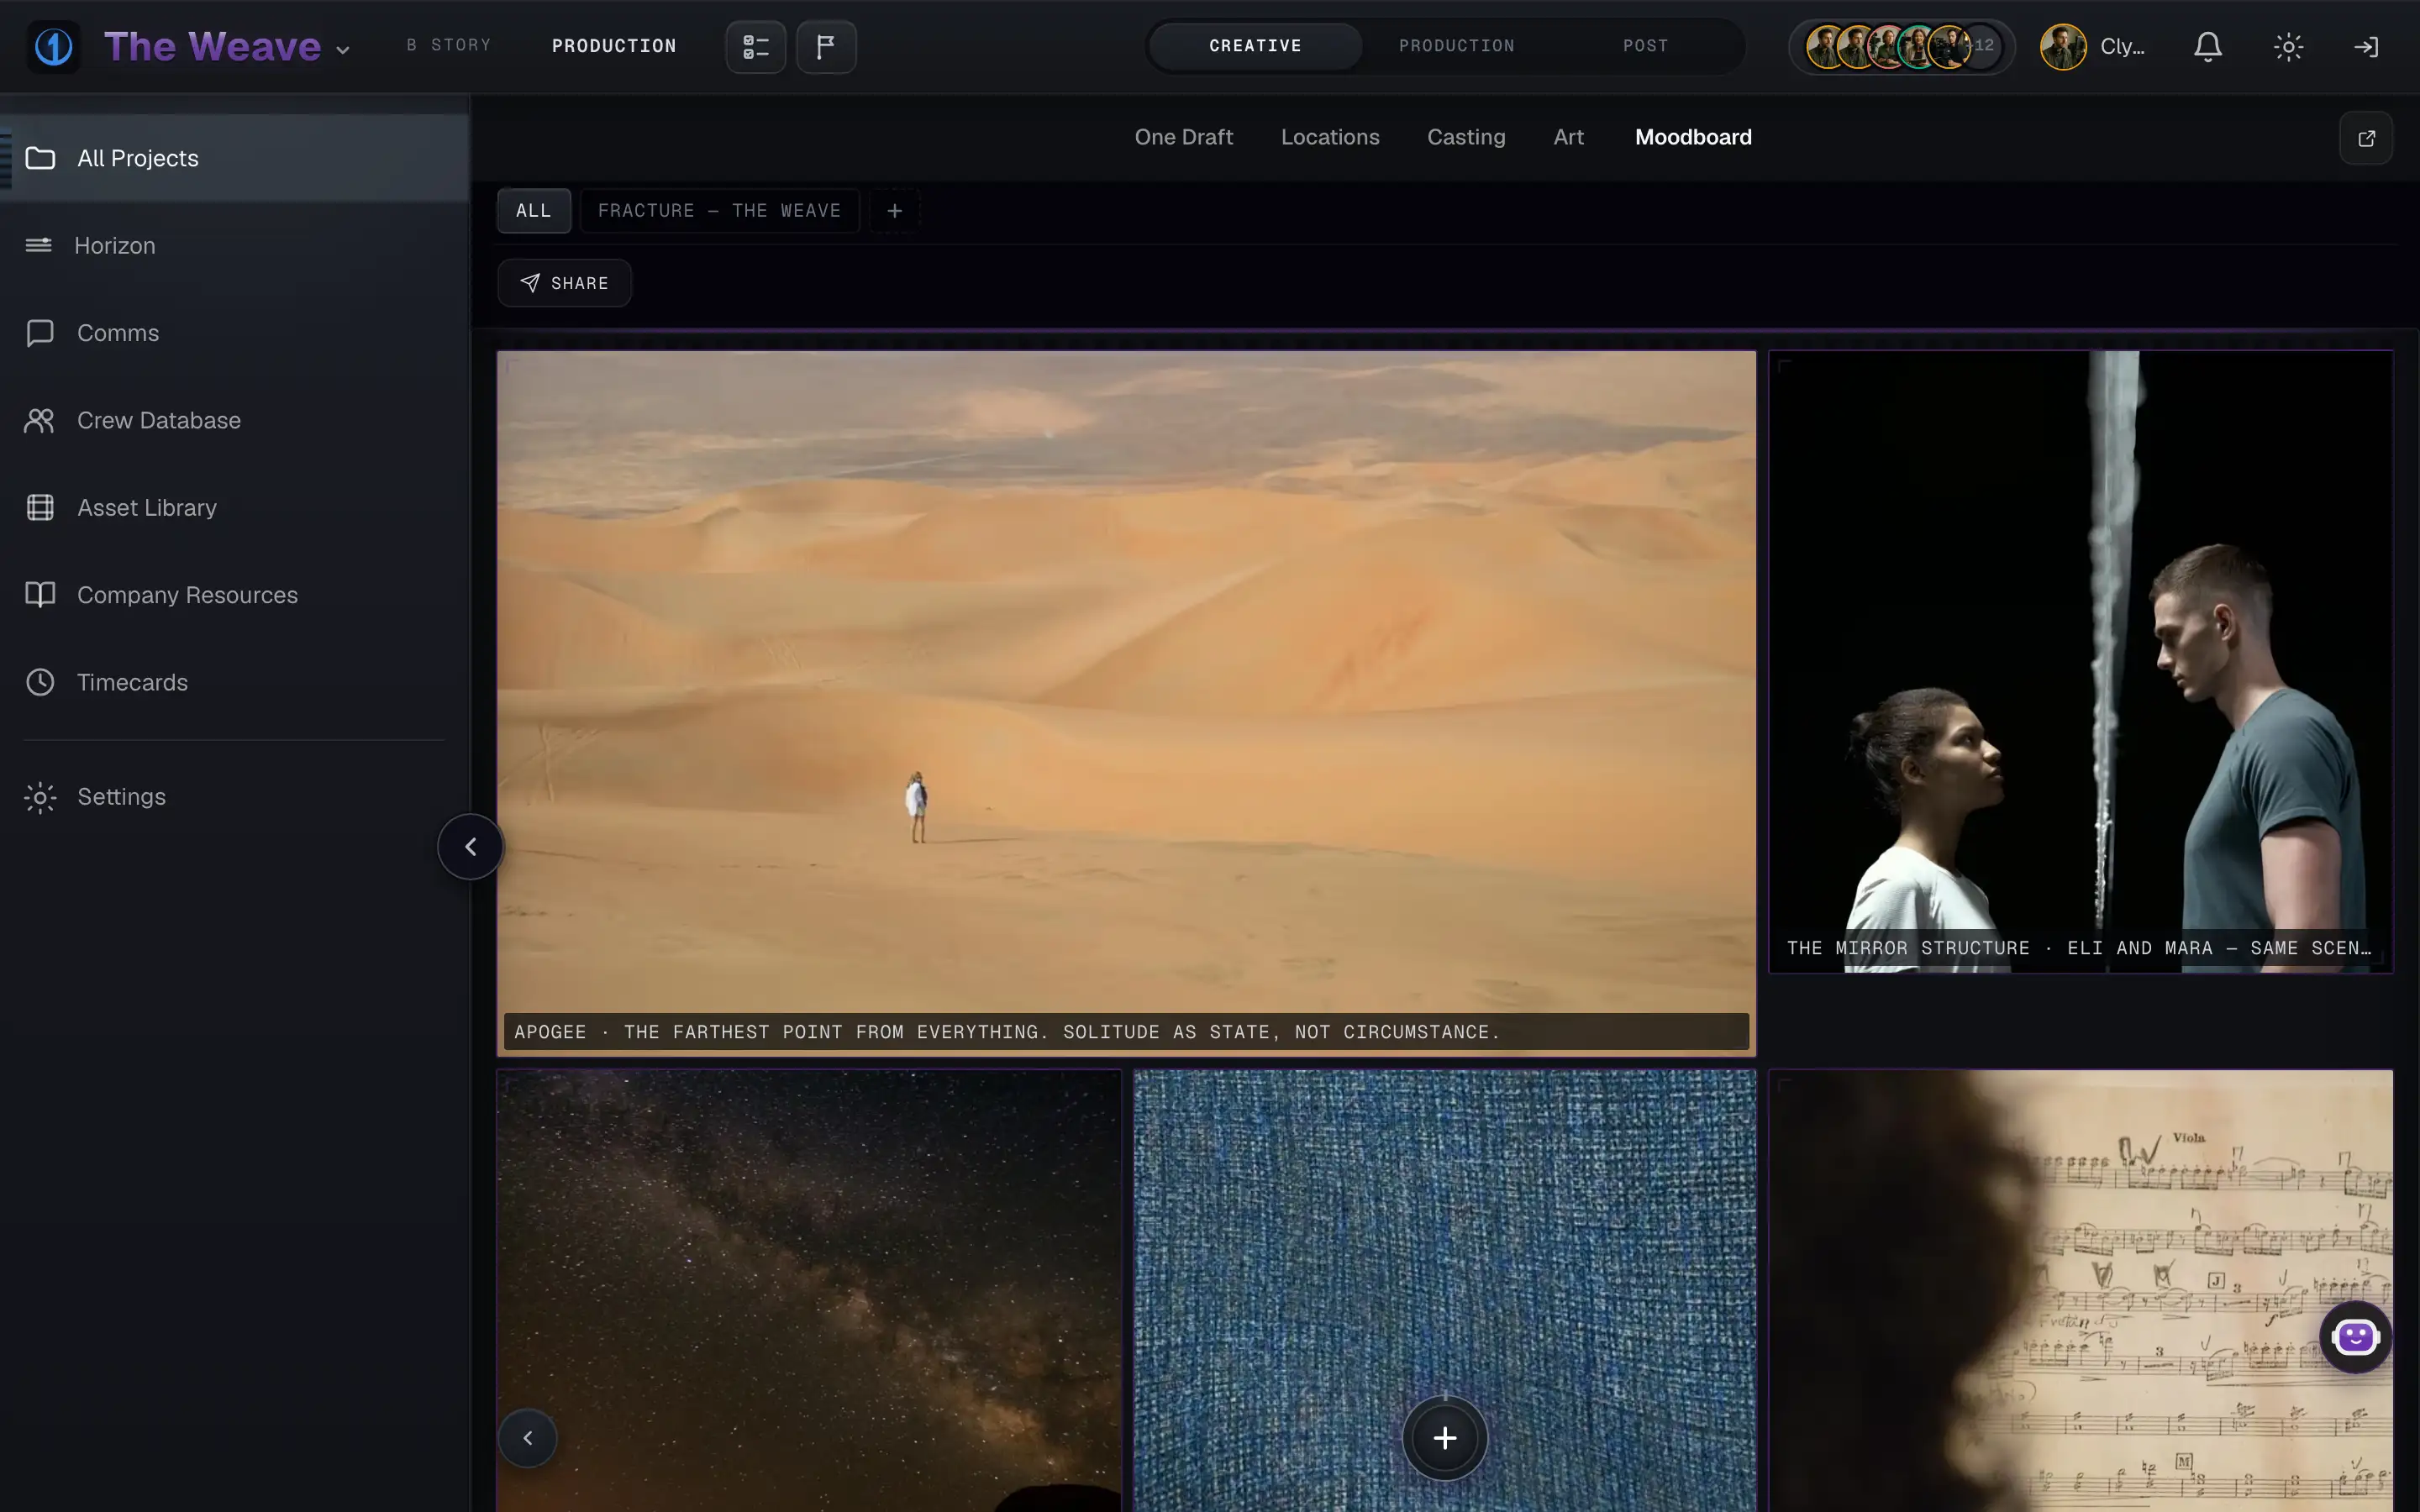Collapse the sidebar with chevron button
The image size is (2420, 1512).
[x=470, y=847]
